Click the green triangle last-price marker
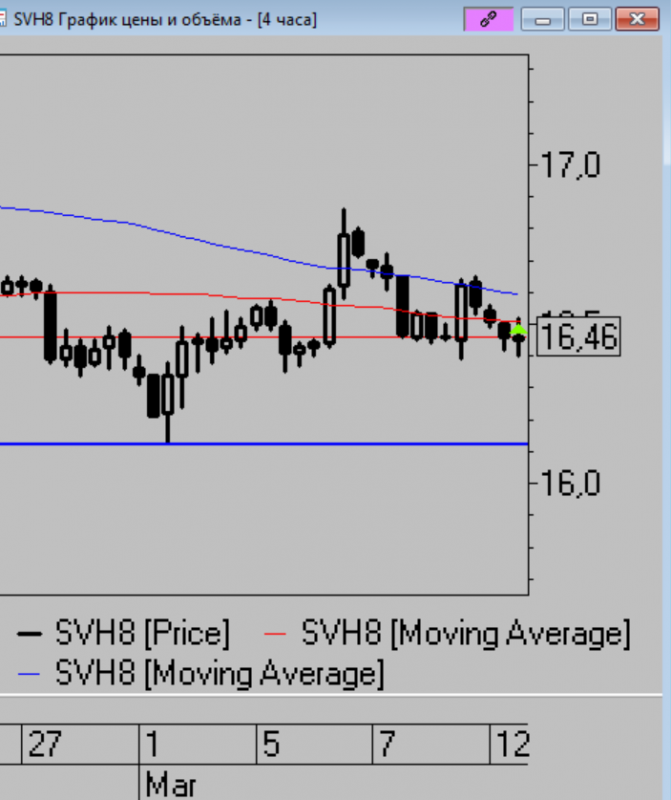The image size is (671, 800). pyautogui.click(x=518, y=329)
